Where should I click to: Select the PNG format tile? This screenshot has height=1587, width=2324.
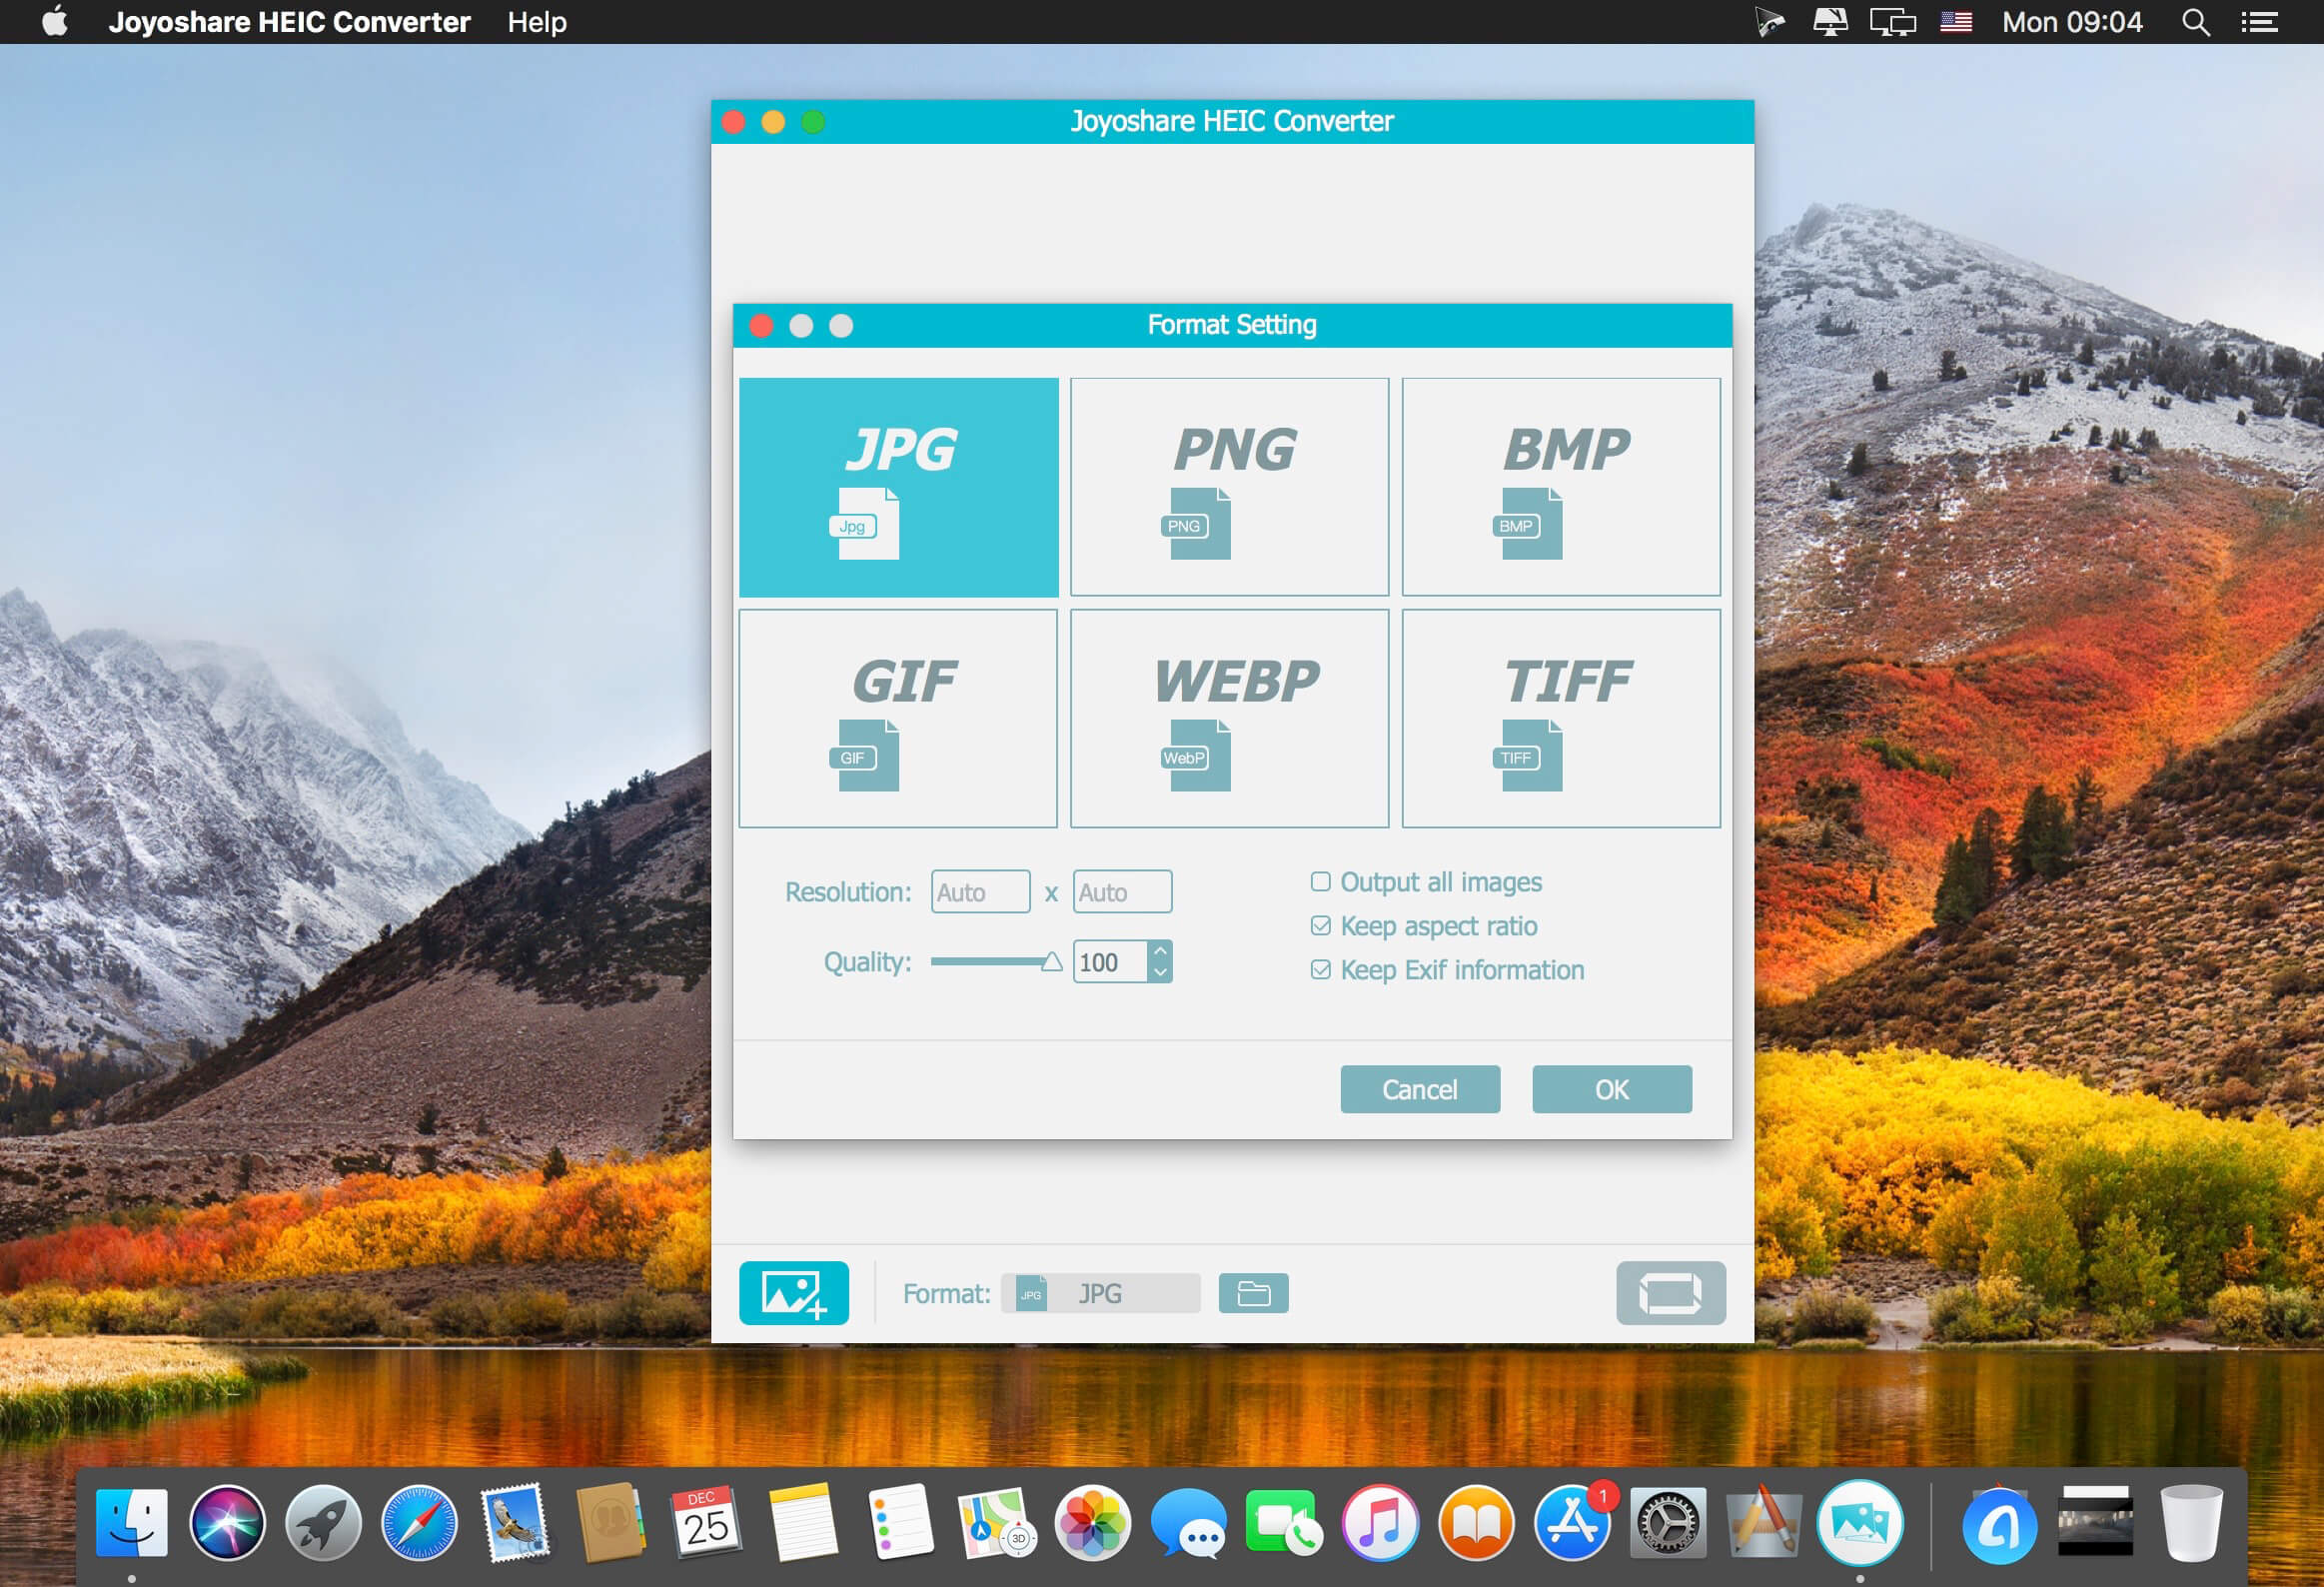tap(1229, 487)
